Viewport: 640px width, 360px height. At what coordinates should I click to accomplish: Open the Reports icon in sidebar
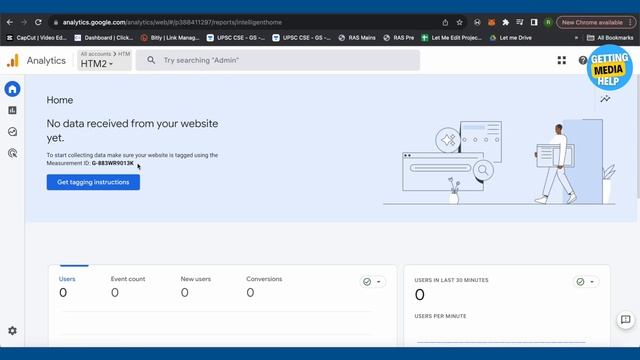12,110
